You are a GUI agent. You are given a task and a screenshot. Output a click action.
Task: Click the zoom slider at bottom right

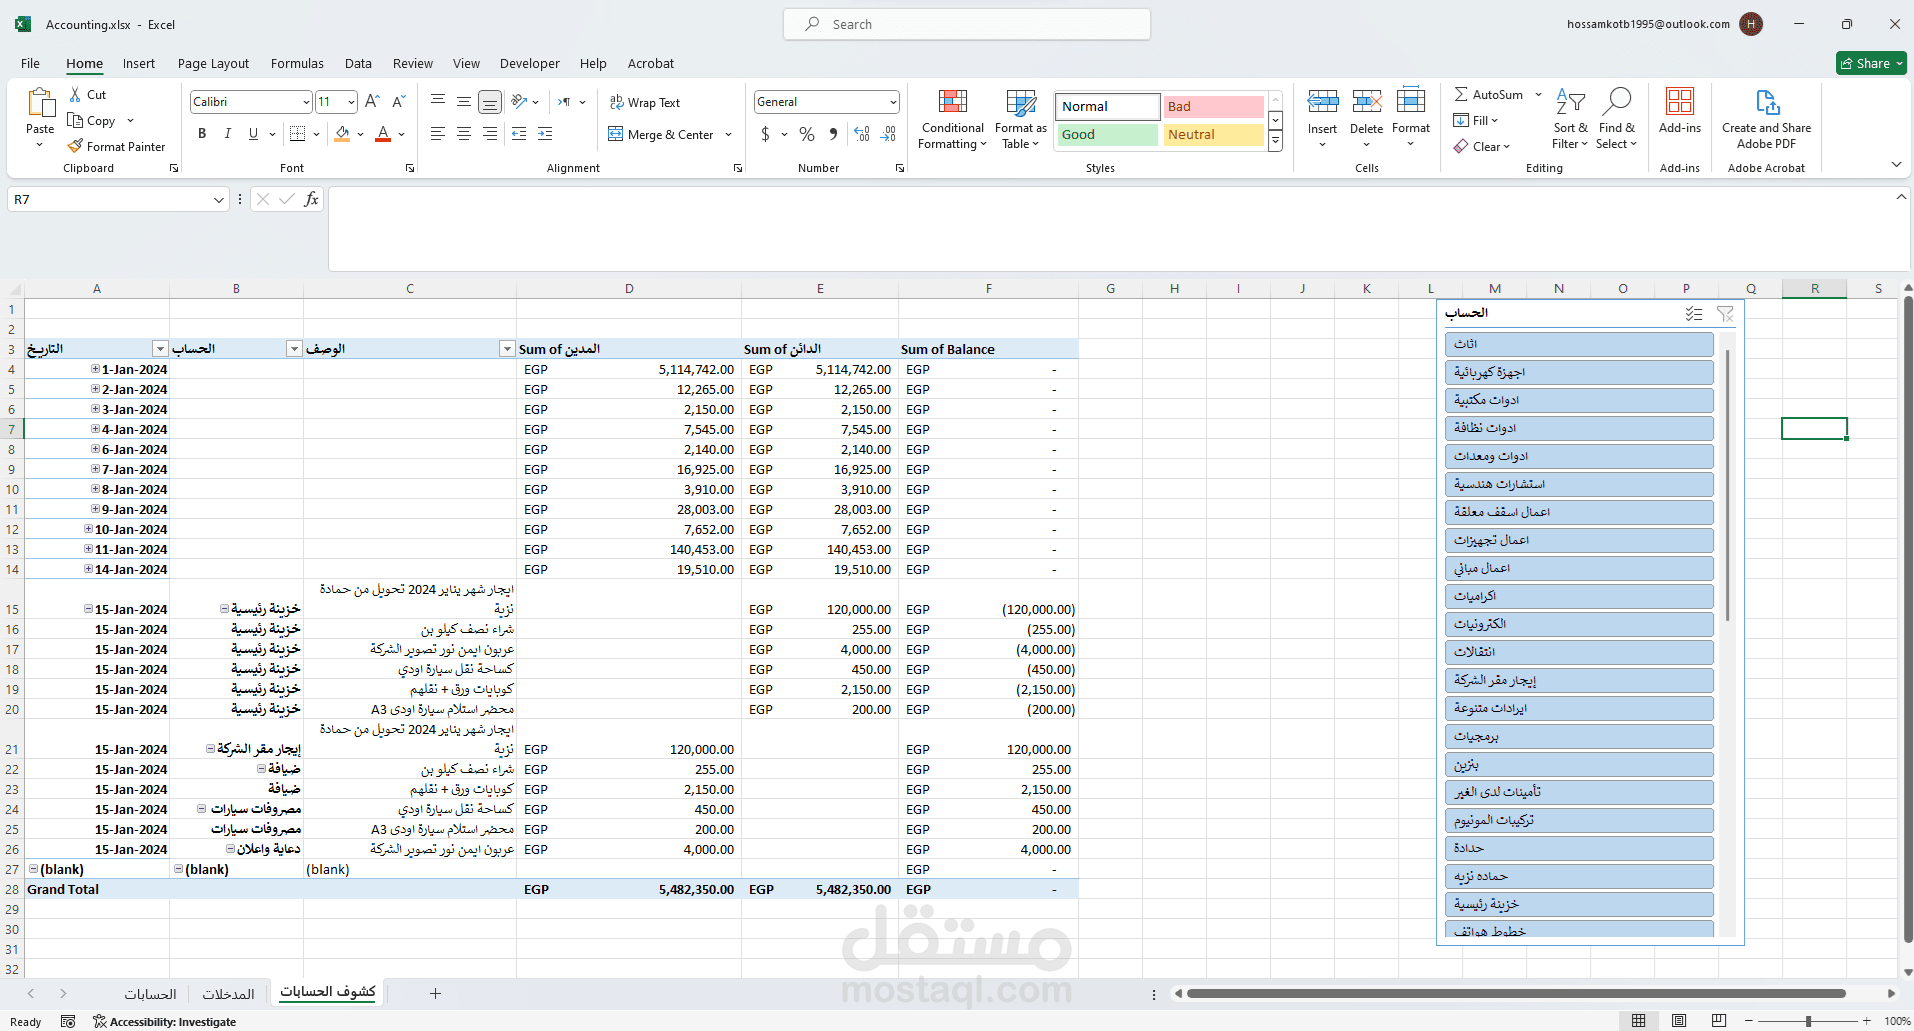point(1808,1021)
